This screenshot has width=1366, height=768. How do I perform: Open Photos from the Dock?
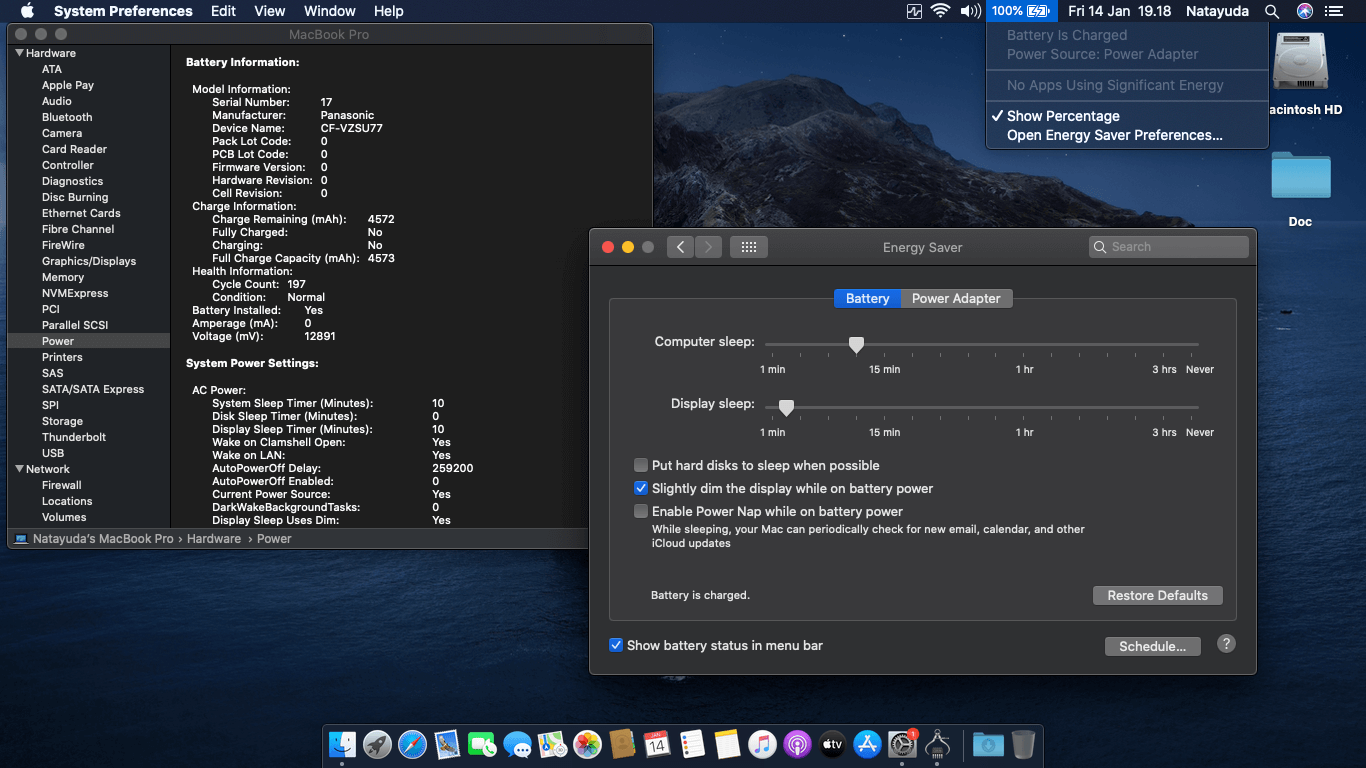[x=587, y=744]
